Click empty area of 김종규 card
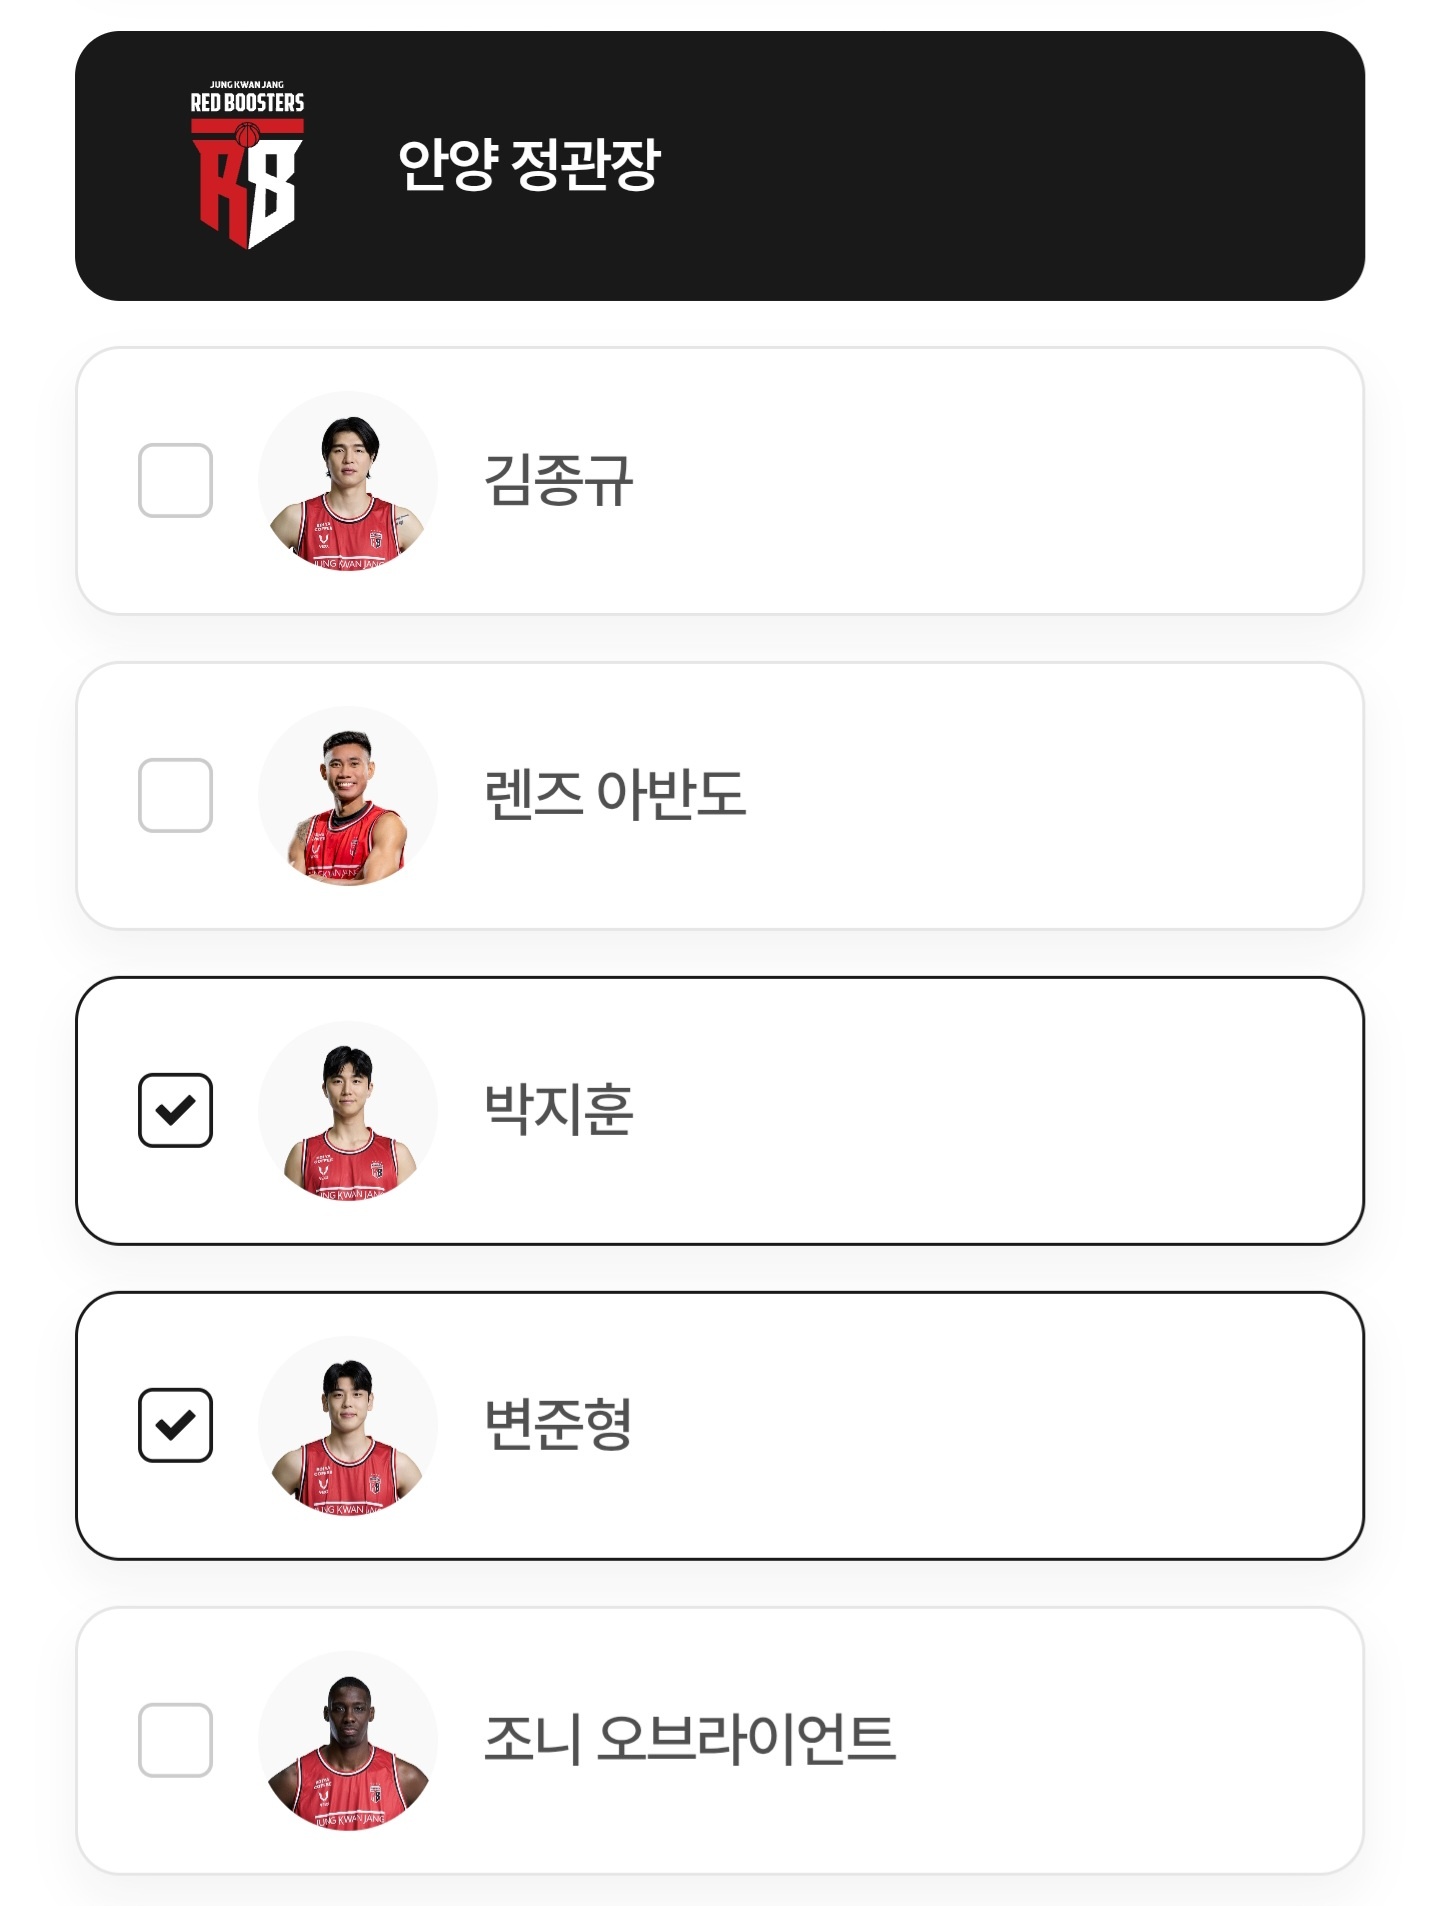 click(x=1000, y=480)
